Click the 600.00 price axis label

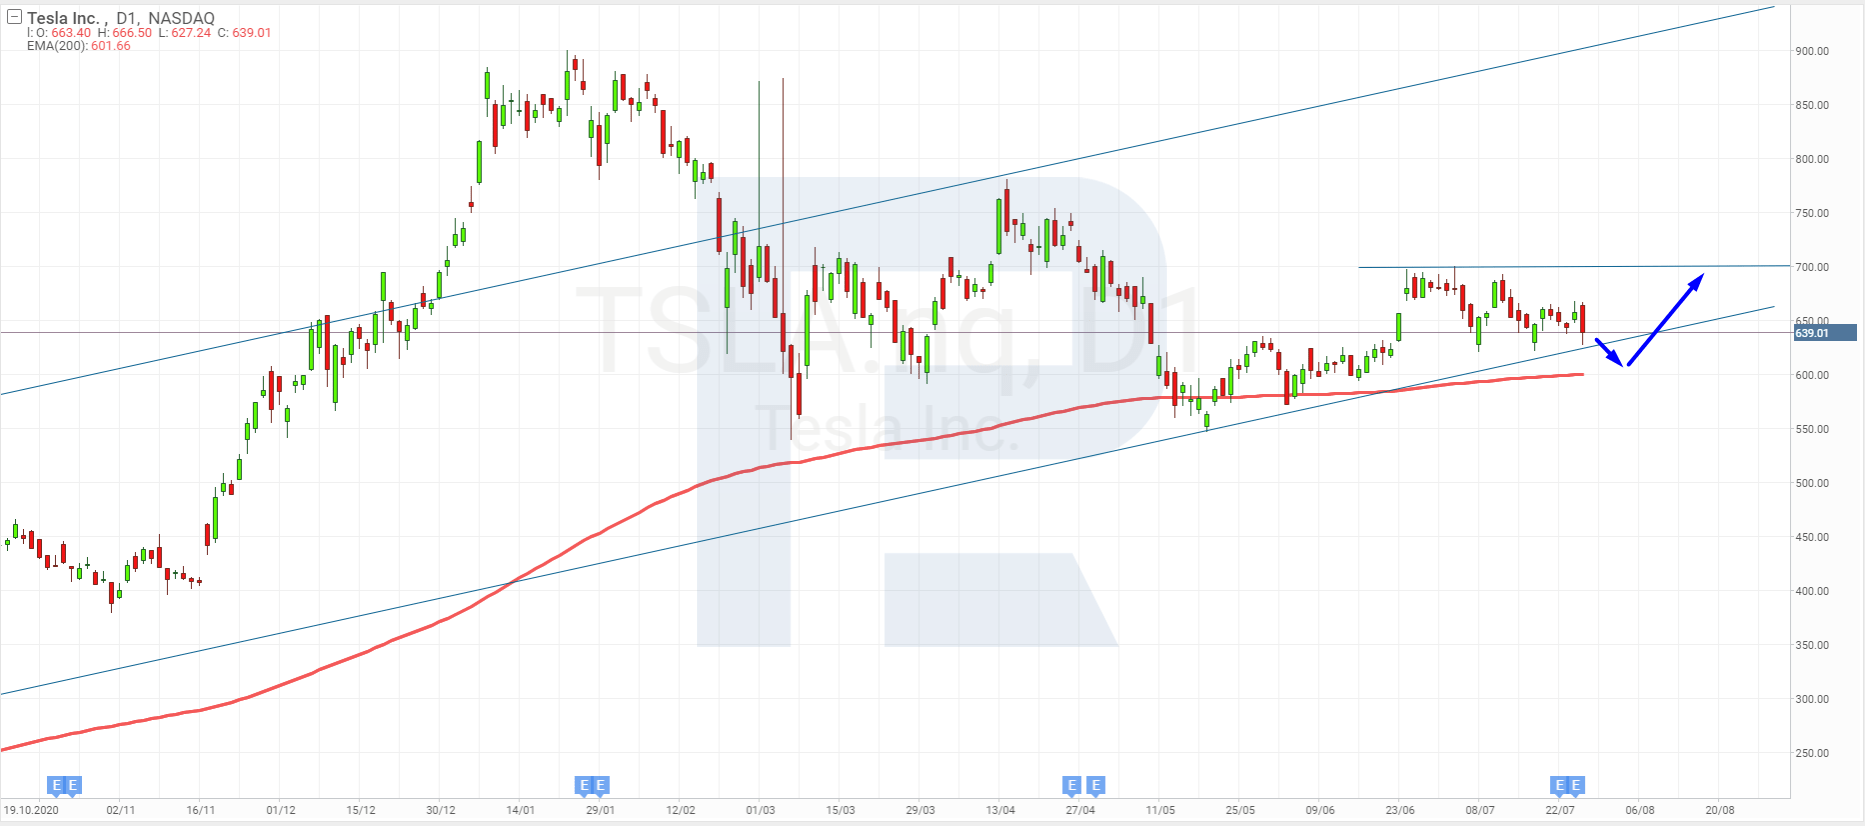1812,375
